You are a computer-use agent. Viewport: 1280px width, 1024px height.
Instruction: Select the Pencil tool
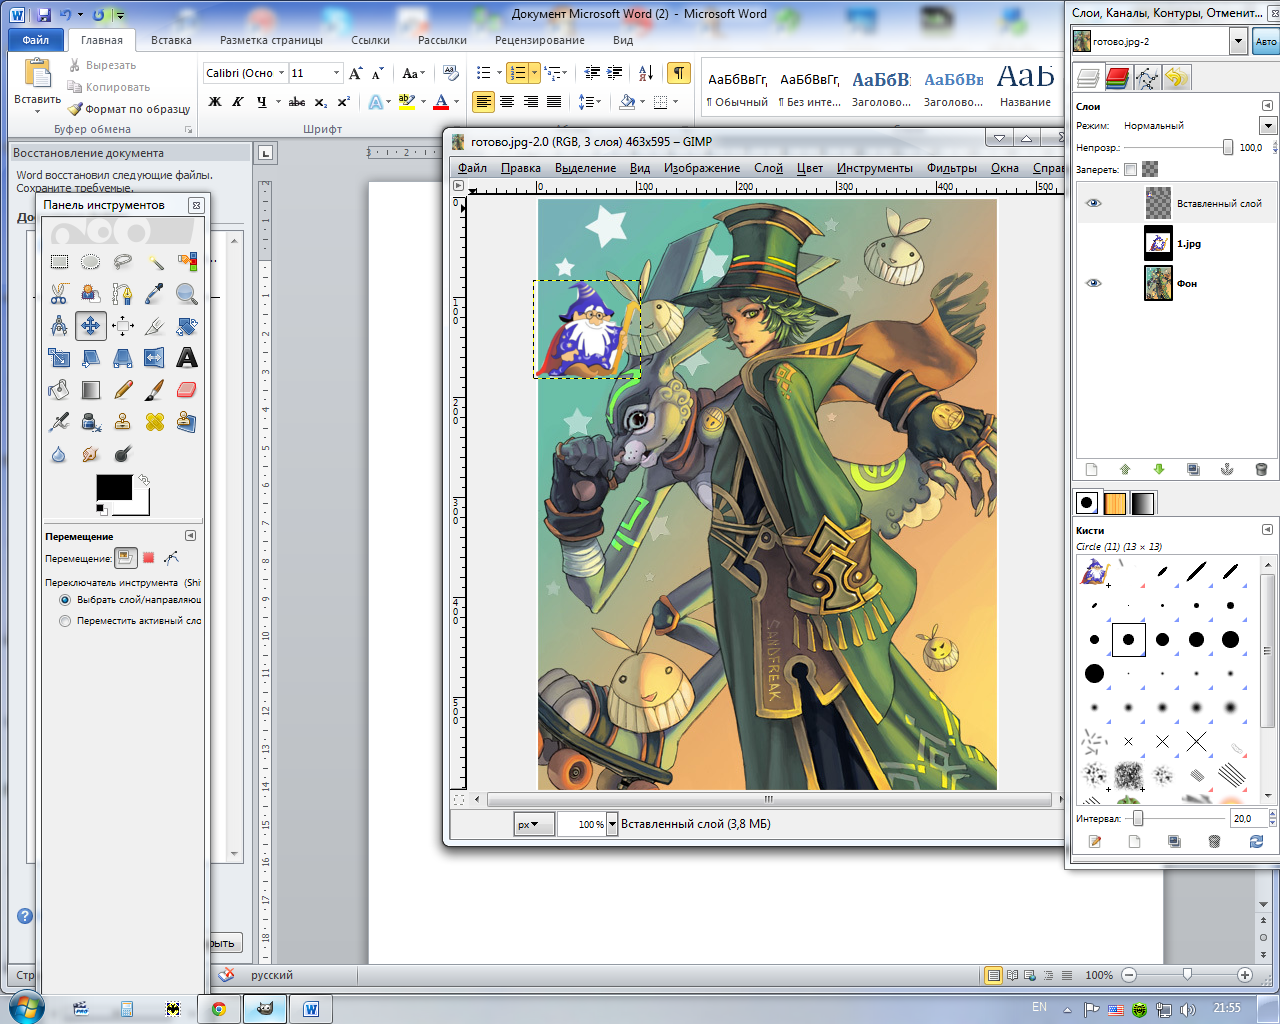pyautogui.click(x=123, y=390)
